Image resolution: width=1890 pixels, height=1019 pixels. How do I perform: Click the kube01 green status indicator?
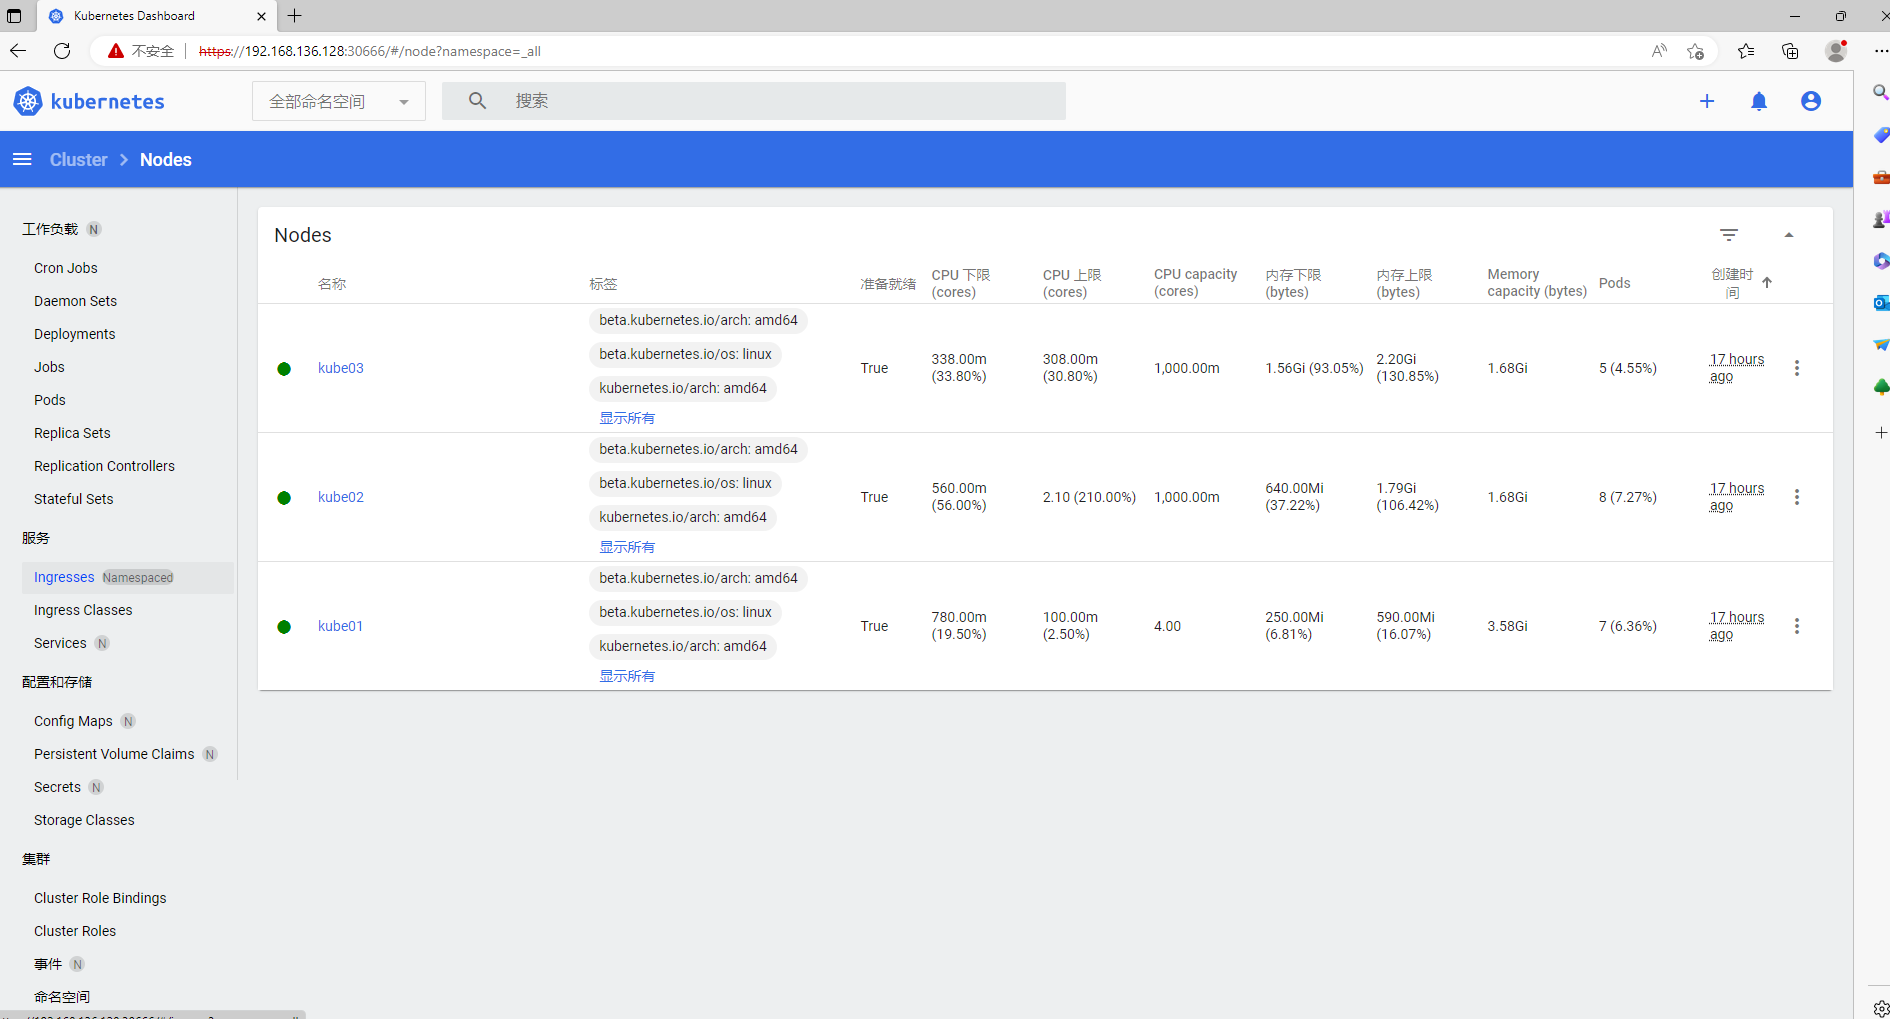pos(284,627)
